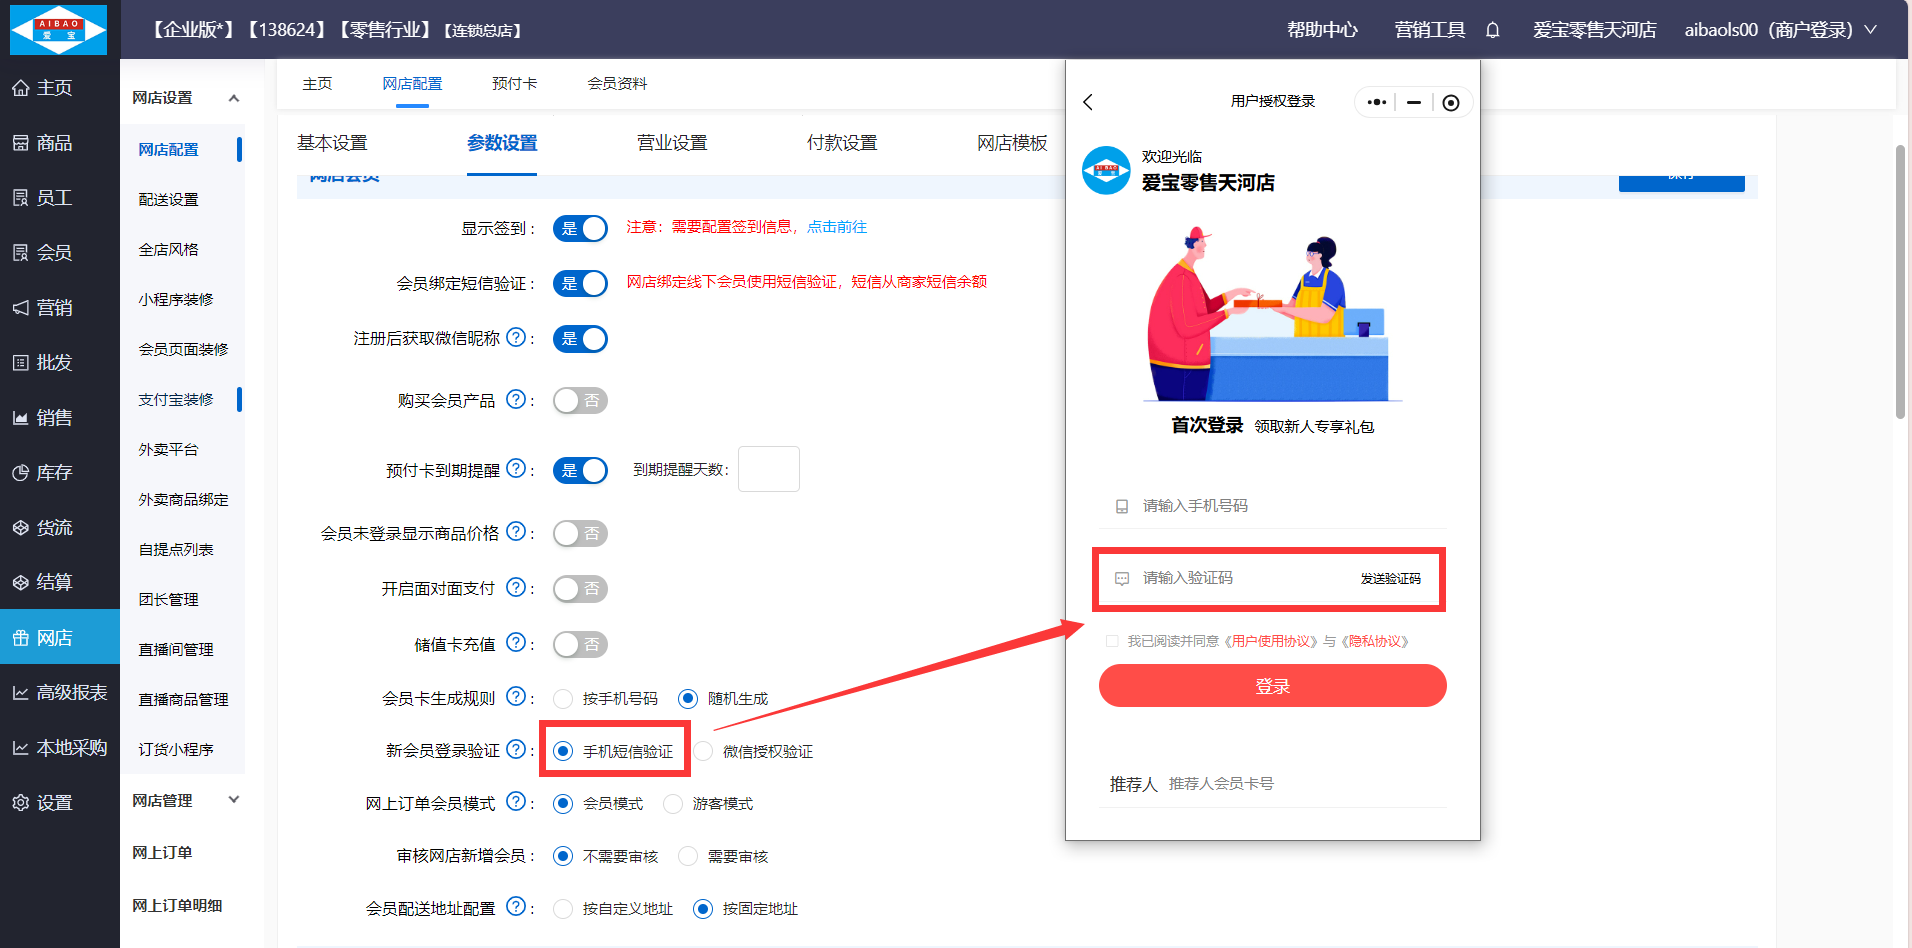Open the aibaols00 account dropdown
The height and width of the screenshot is (948, 1912).
1780,30
